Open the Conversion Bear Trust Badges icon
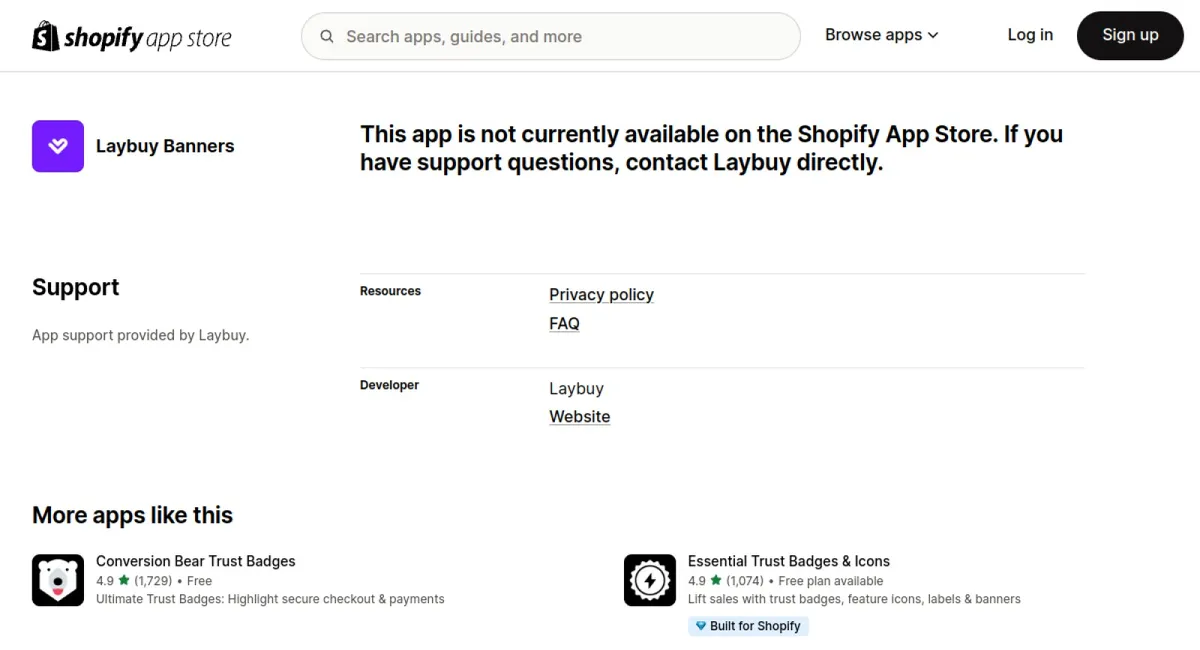 point(58,580)
